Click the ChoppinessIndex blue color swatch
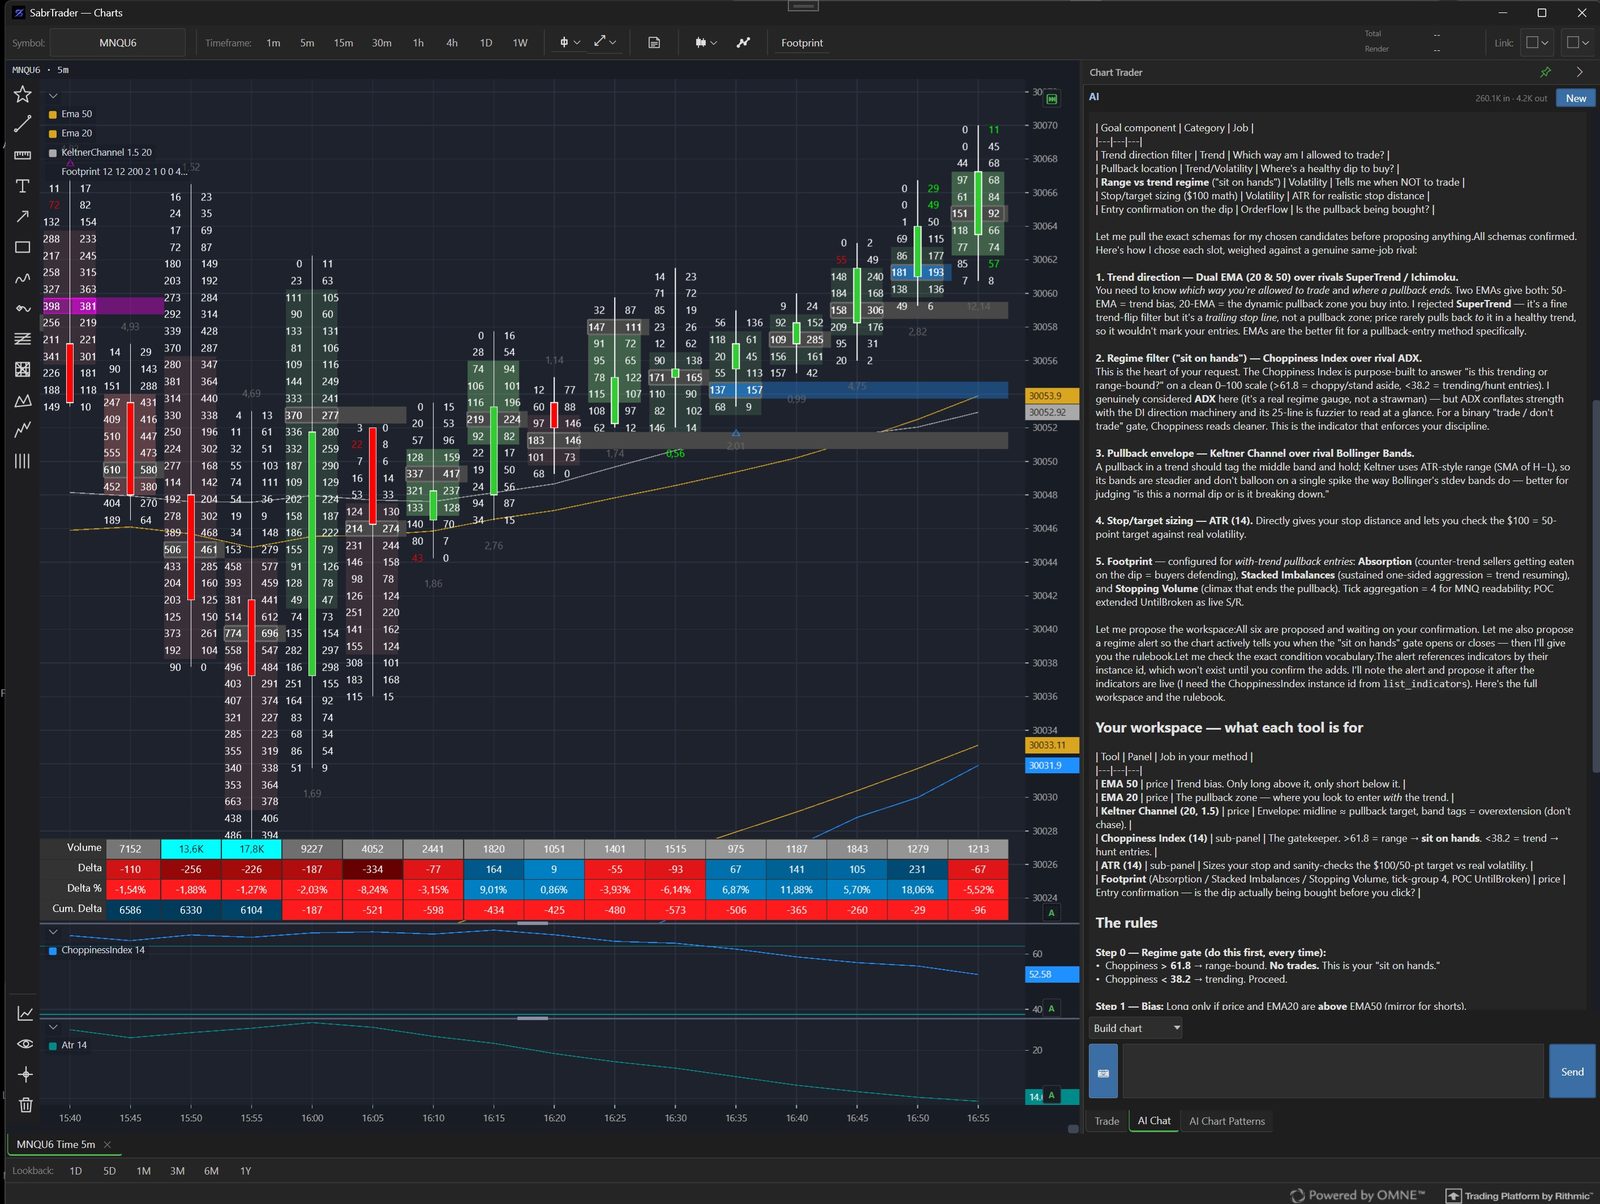This screenshot has height=1204, width=1600. (53, 951)
